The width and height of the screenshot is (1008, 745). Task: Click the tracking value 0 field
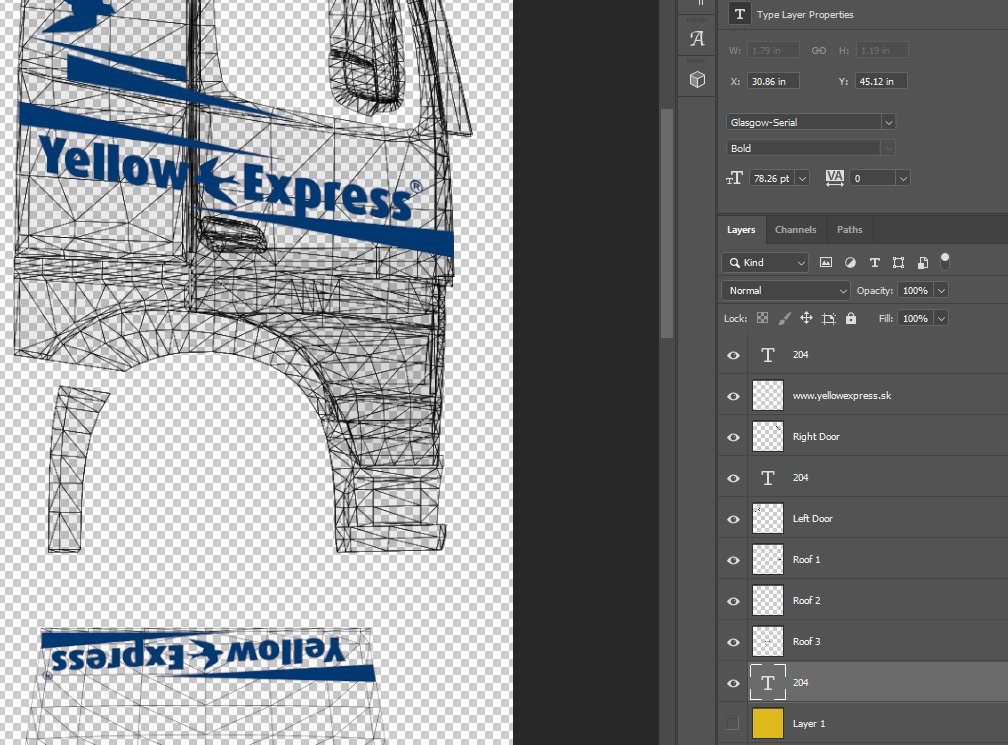(x=872, y=179)
